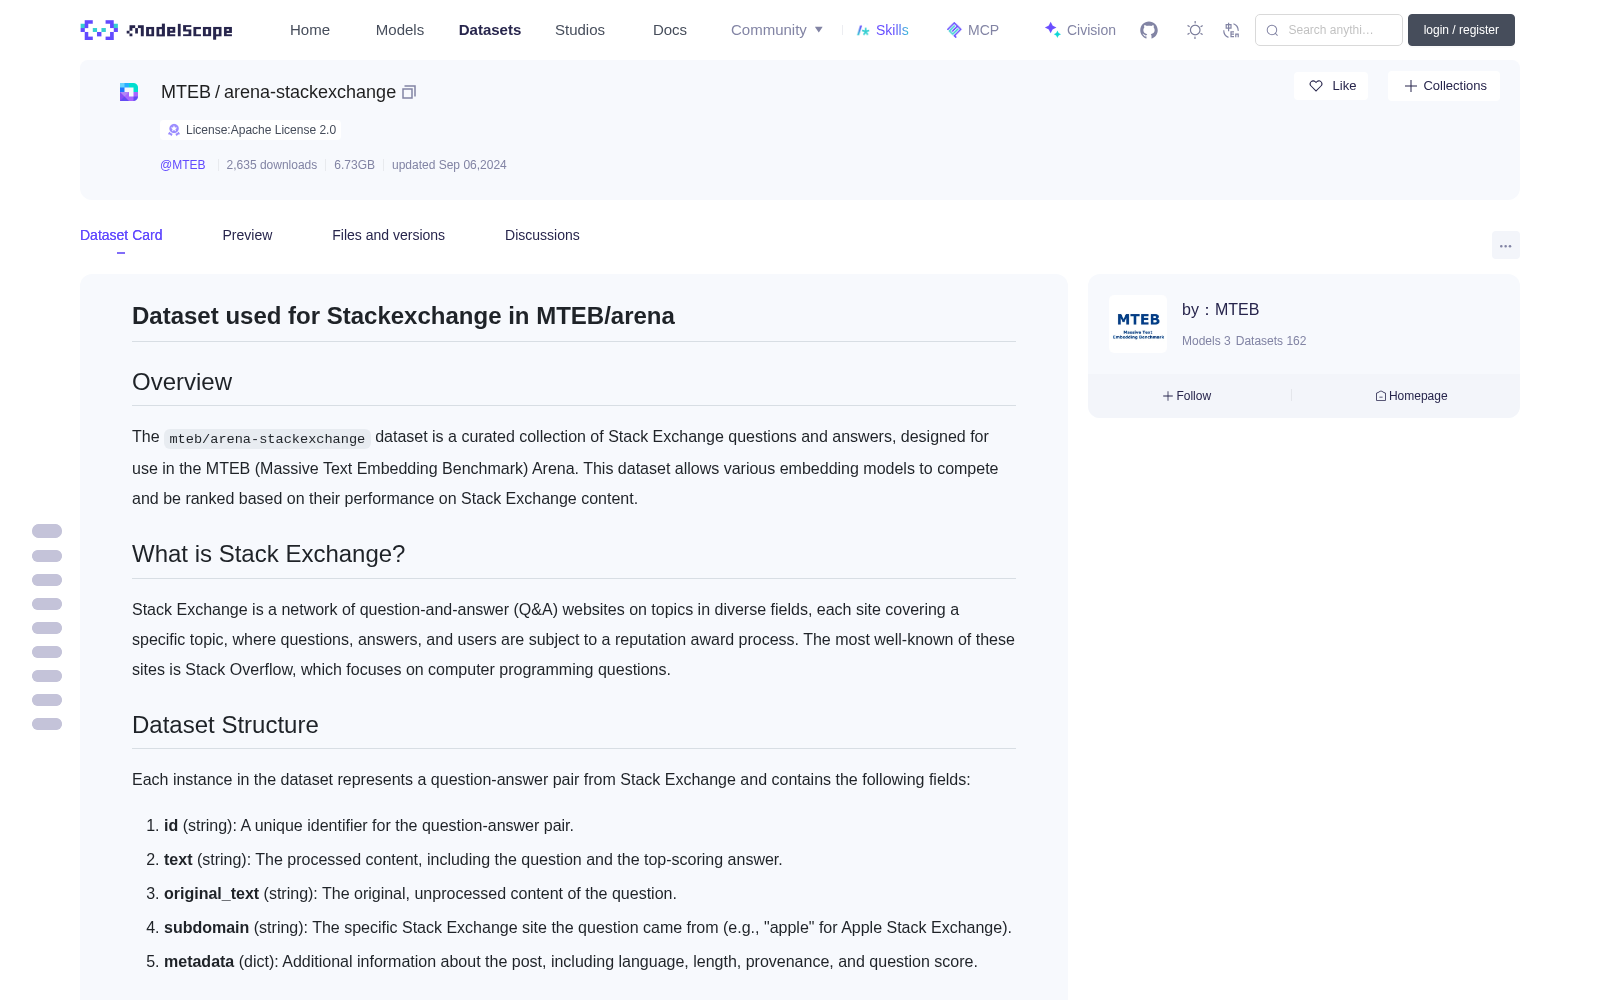Expand the Community dropdown menu

[777, 30]
